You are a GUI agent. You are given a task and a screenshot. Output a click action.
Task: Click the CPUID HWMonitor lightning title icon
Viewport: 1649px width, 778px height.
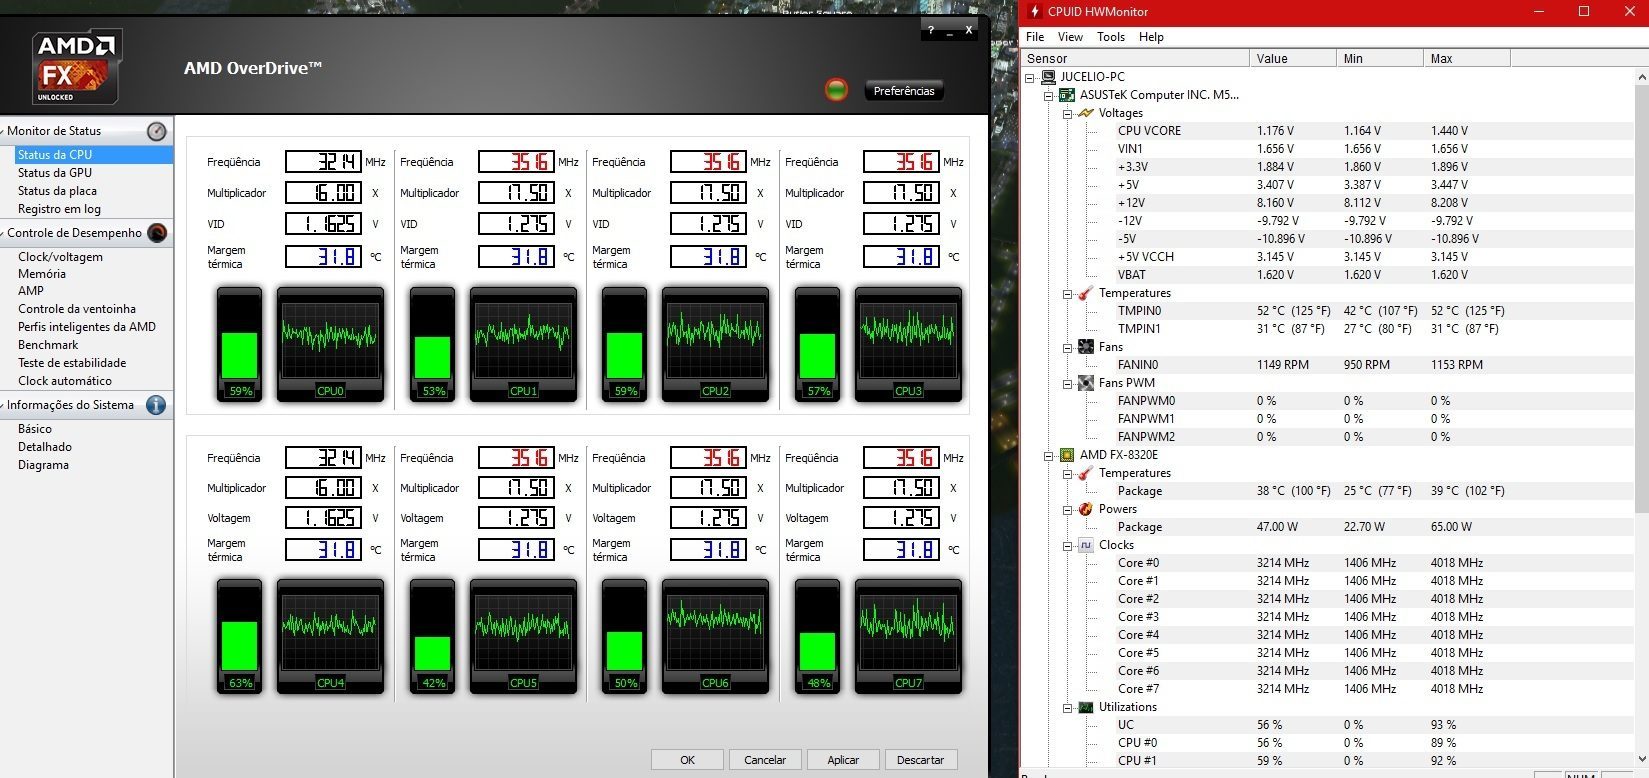click(x=1034, y=12)
